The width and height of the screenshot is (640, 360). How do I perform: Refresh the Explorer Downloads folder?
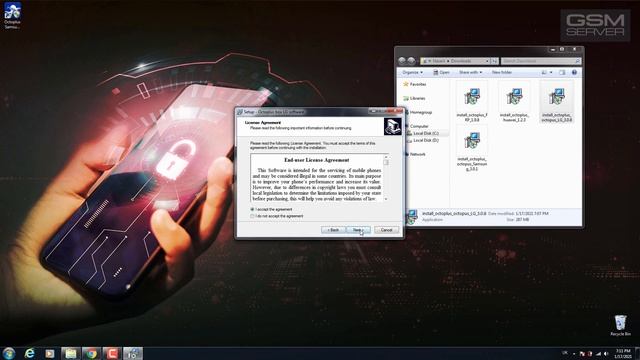(x=495, y=61)
